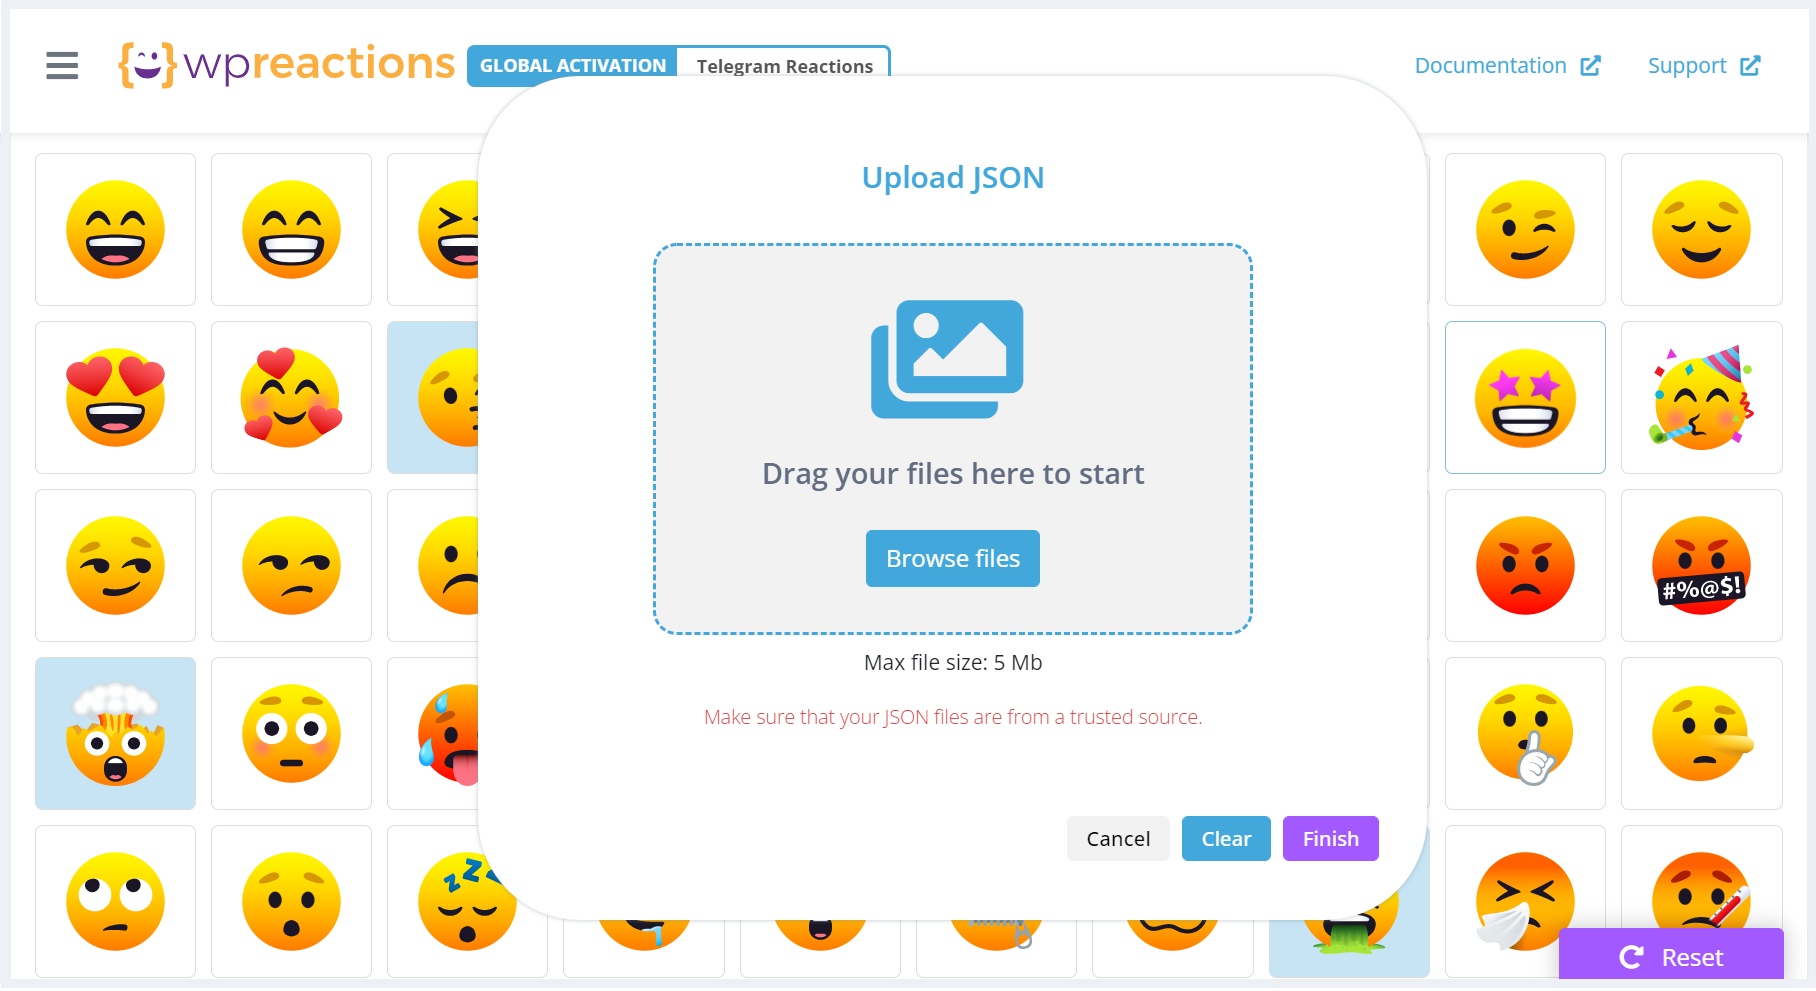Select the star-struck emoji
This screenshot has width=1816, height=991.
tap(1524, 397)
